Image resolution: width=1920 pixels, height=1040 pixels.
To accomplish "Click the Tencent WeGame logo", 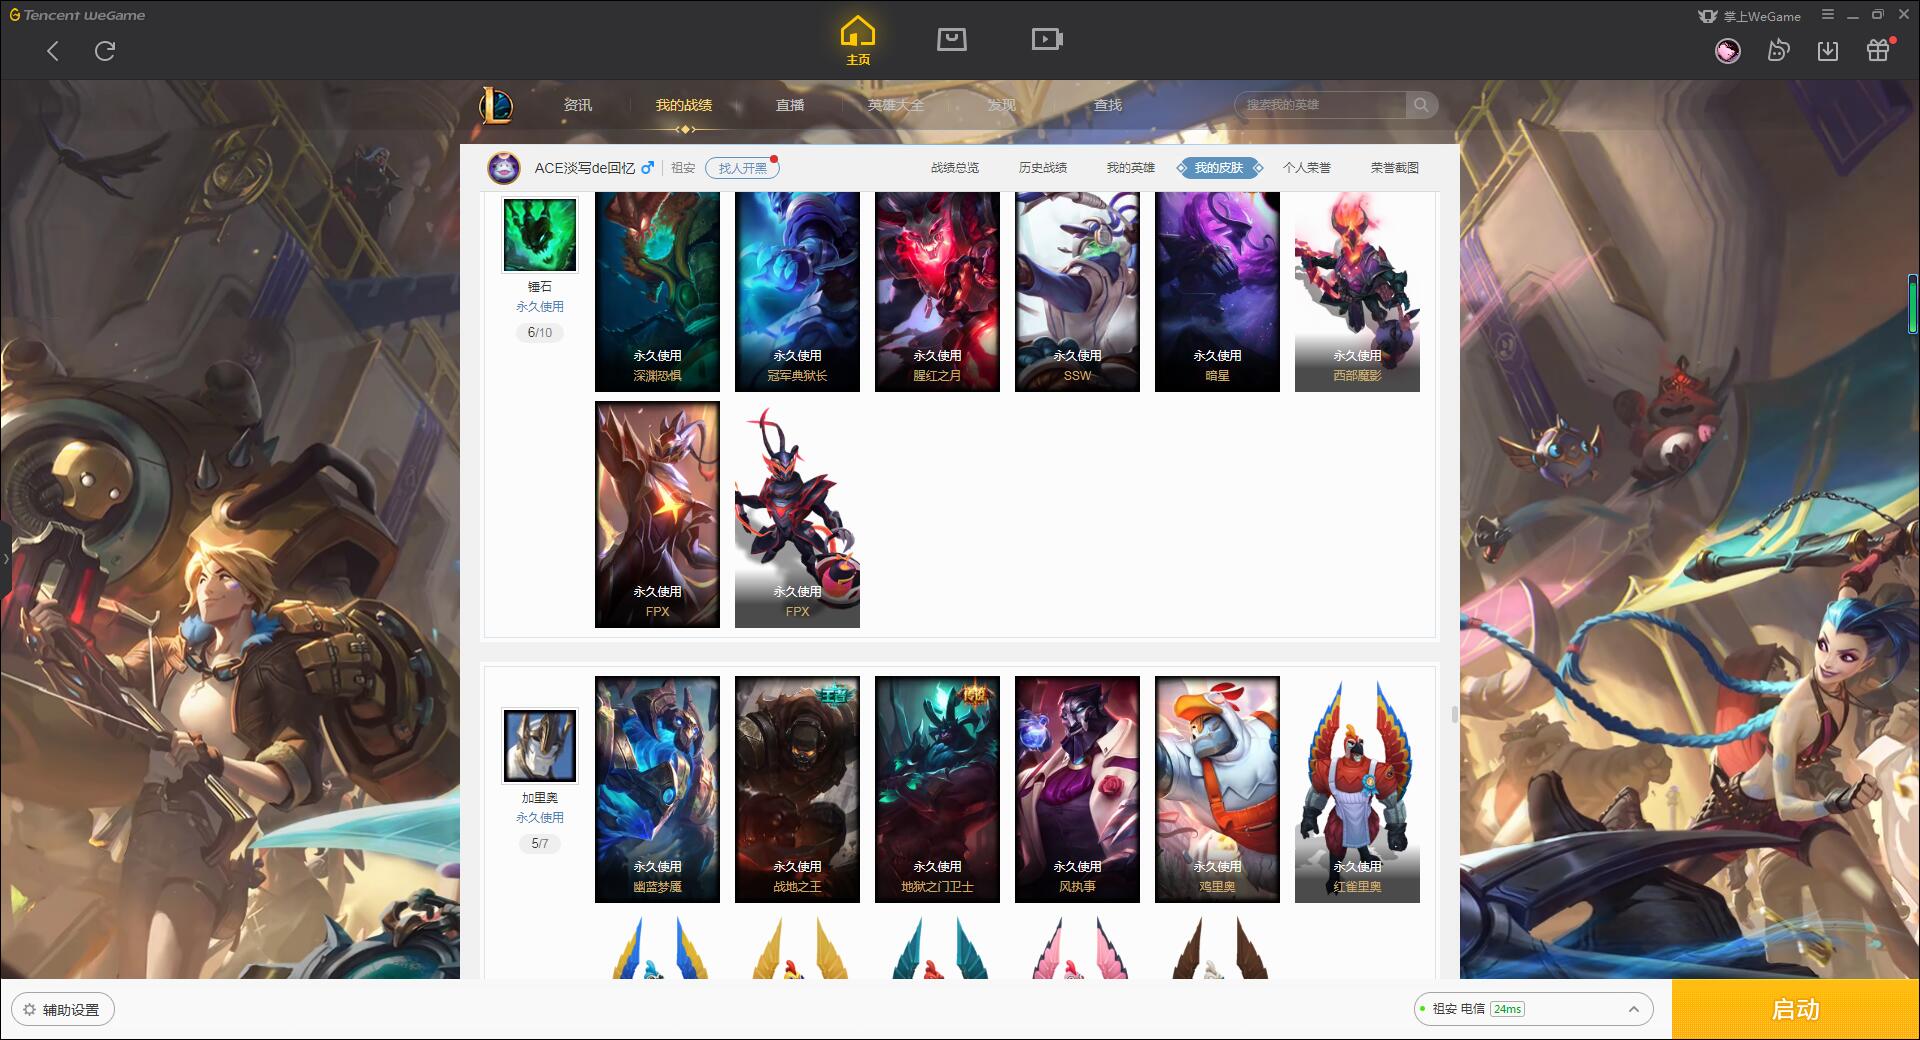I will coord(77,15).
